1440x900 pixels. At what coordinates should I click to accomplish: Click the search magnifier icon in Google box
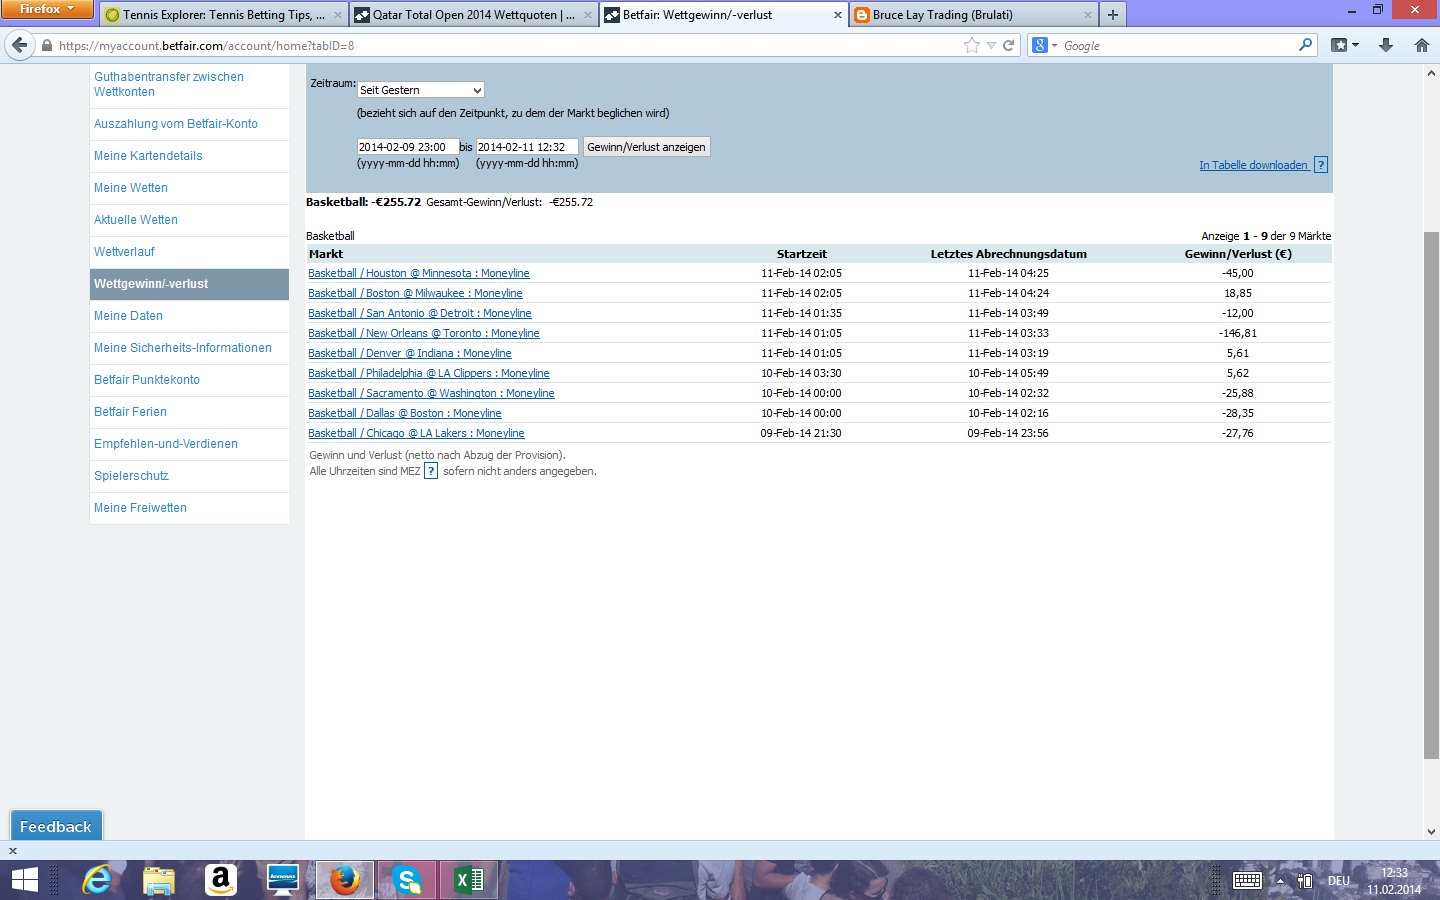(1305, 45)
